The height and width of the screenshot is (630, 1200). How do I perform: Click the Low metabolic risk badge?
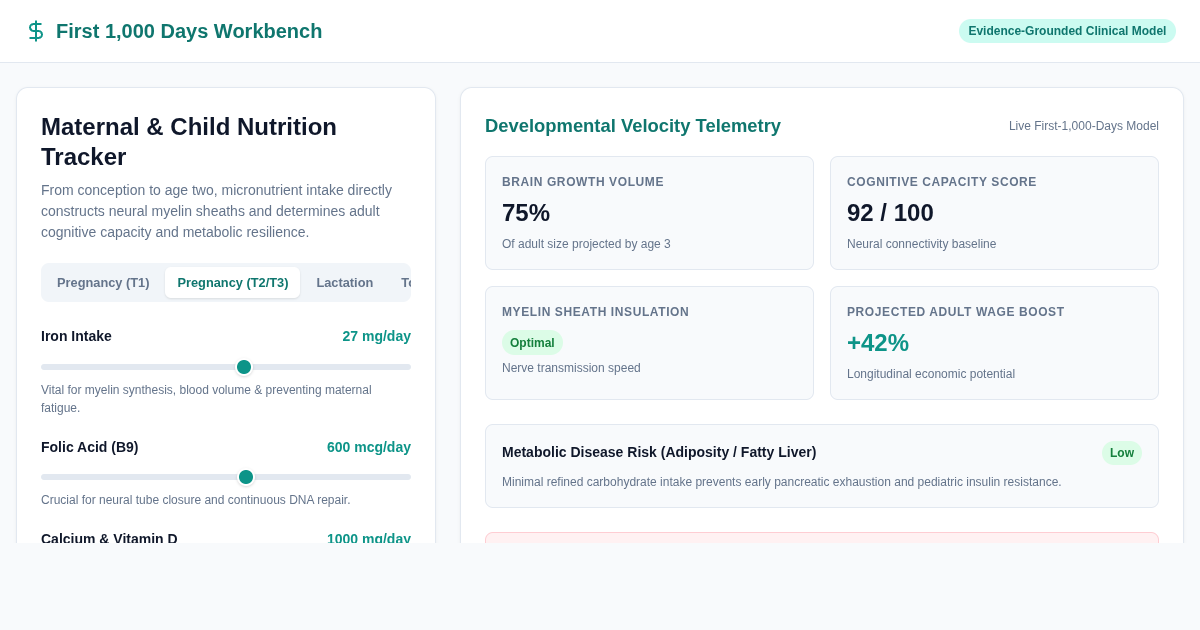(x=1122, y=453)
